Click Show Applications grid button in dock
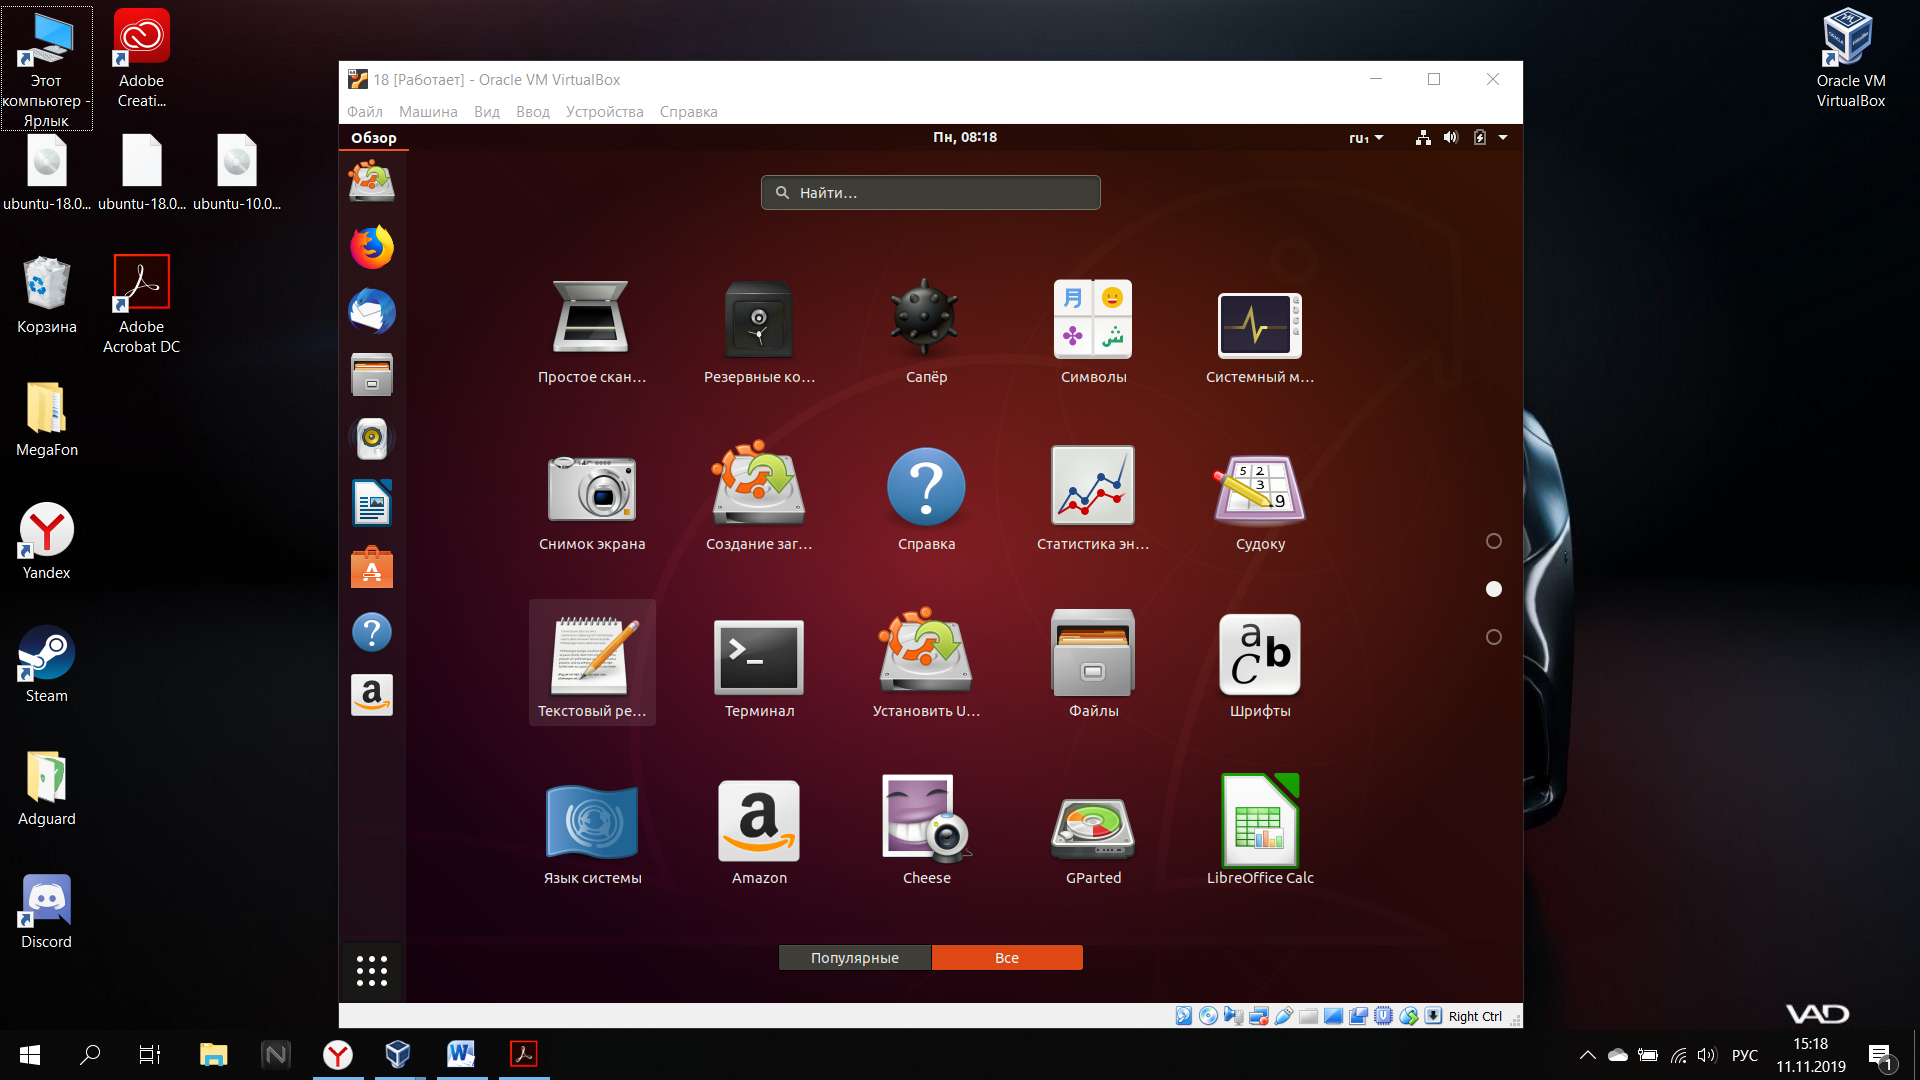Image resolution: width=1920 pixels, height=1080 pixels. coord(372,970)
